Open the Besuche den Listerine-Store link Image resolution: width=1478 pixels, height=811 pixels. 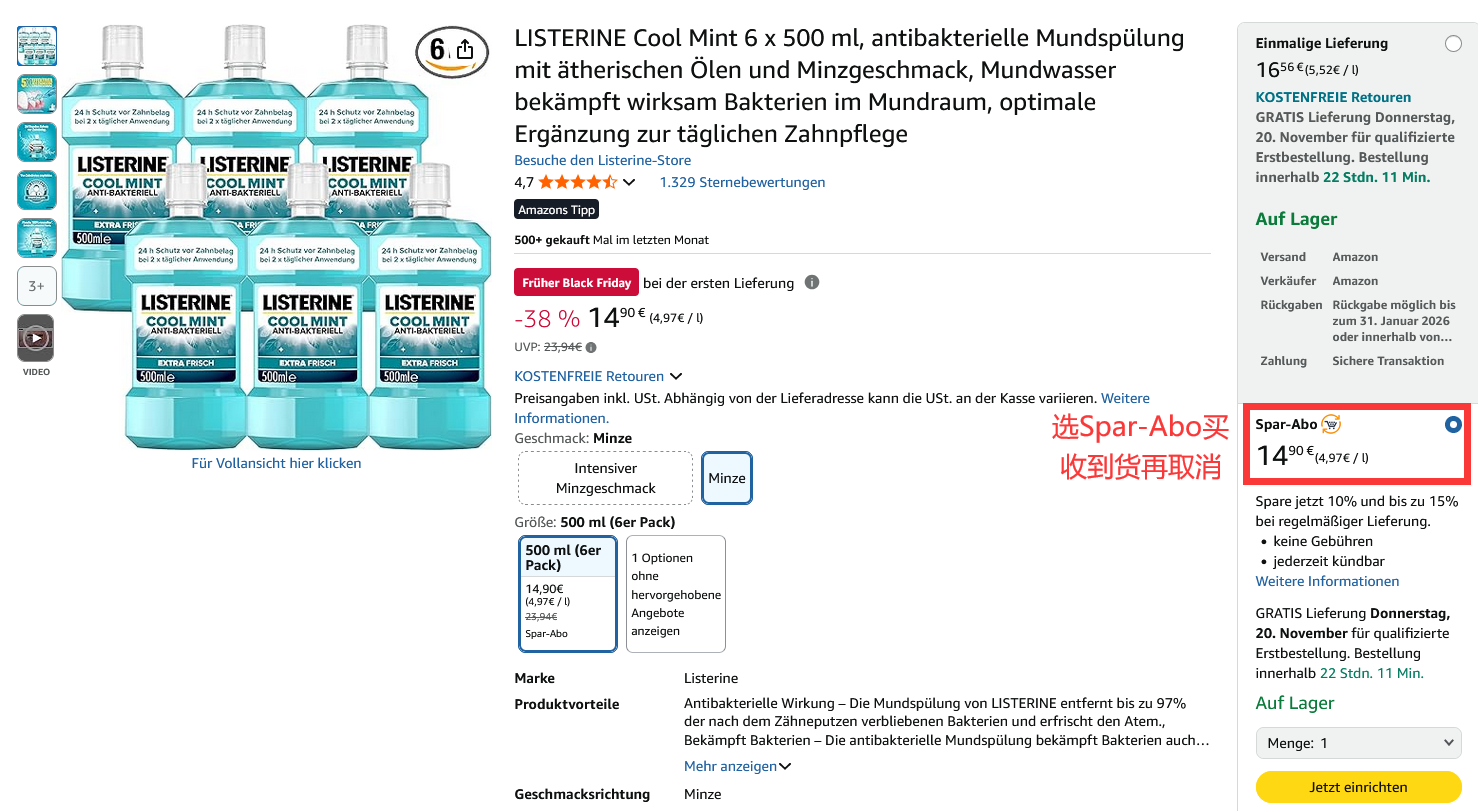[602, 160]
